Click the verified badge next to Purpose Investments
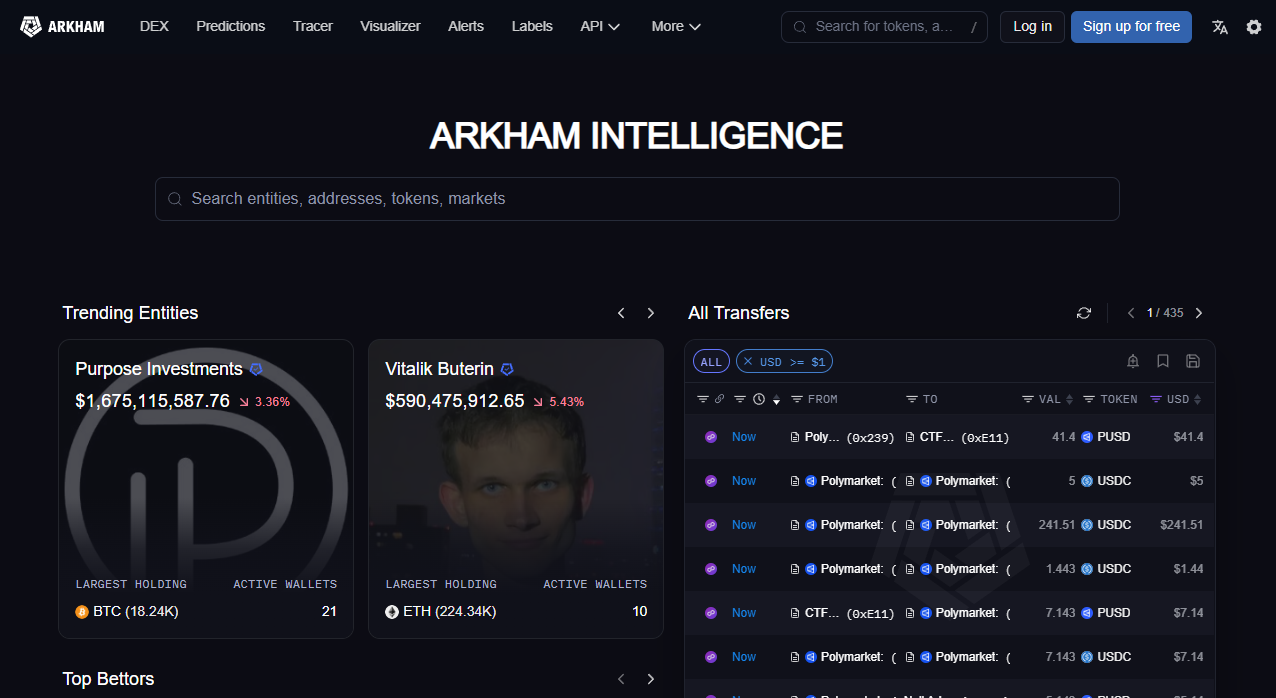The width and height of the screenshot is (1276, 698). (x=256, y=369)
